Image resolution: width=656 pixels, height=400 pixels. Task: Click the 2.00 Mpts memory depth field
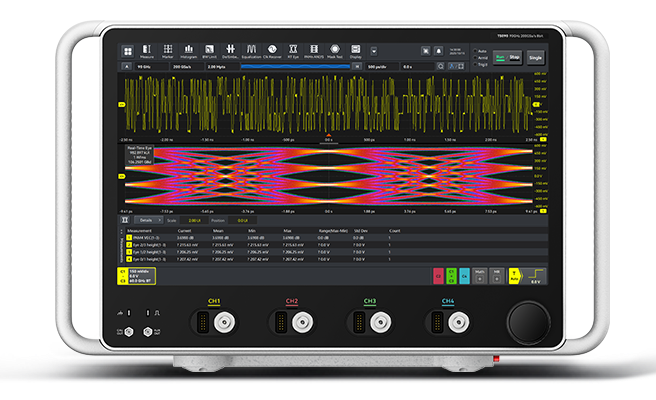(222, 67)
